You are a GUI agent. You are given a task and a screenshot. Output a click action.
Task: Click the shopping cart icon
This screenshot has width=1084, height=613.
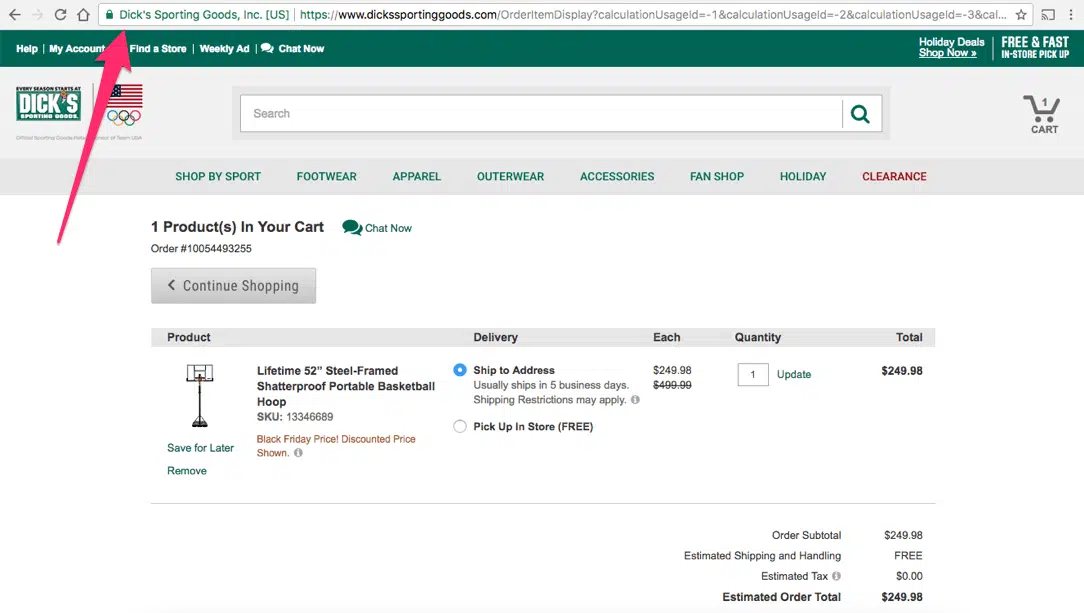1043,113
